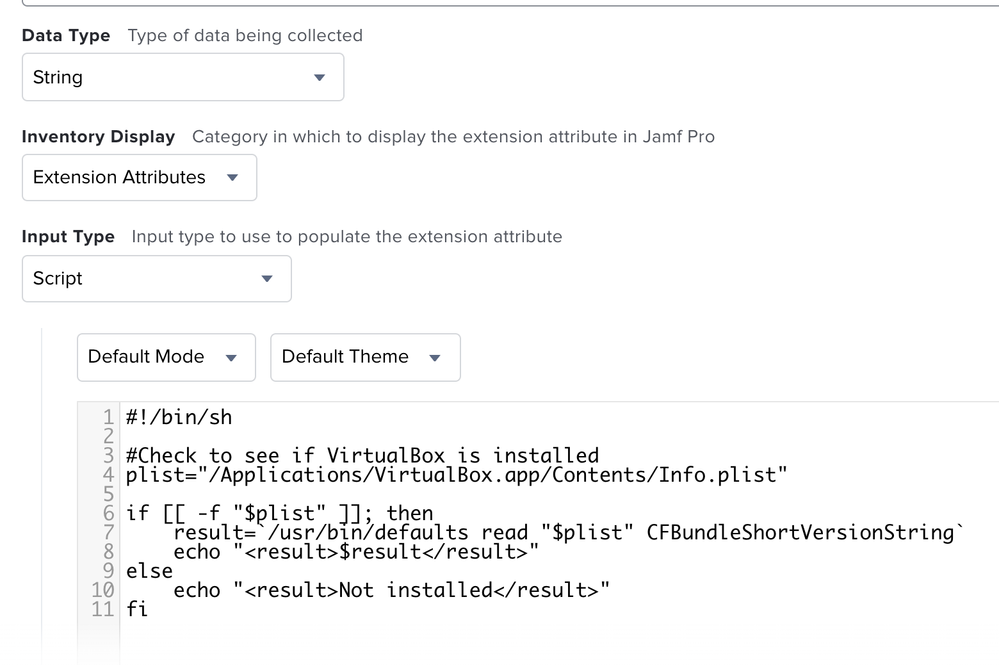Open the Inventory Display Extension Attributes dropdown

[x=140, y=177]
